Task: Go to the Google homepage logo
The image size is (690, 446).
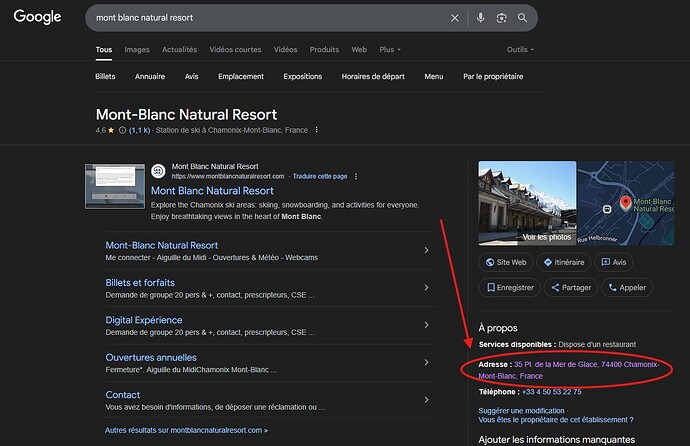Action: [x=37, y=17]
